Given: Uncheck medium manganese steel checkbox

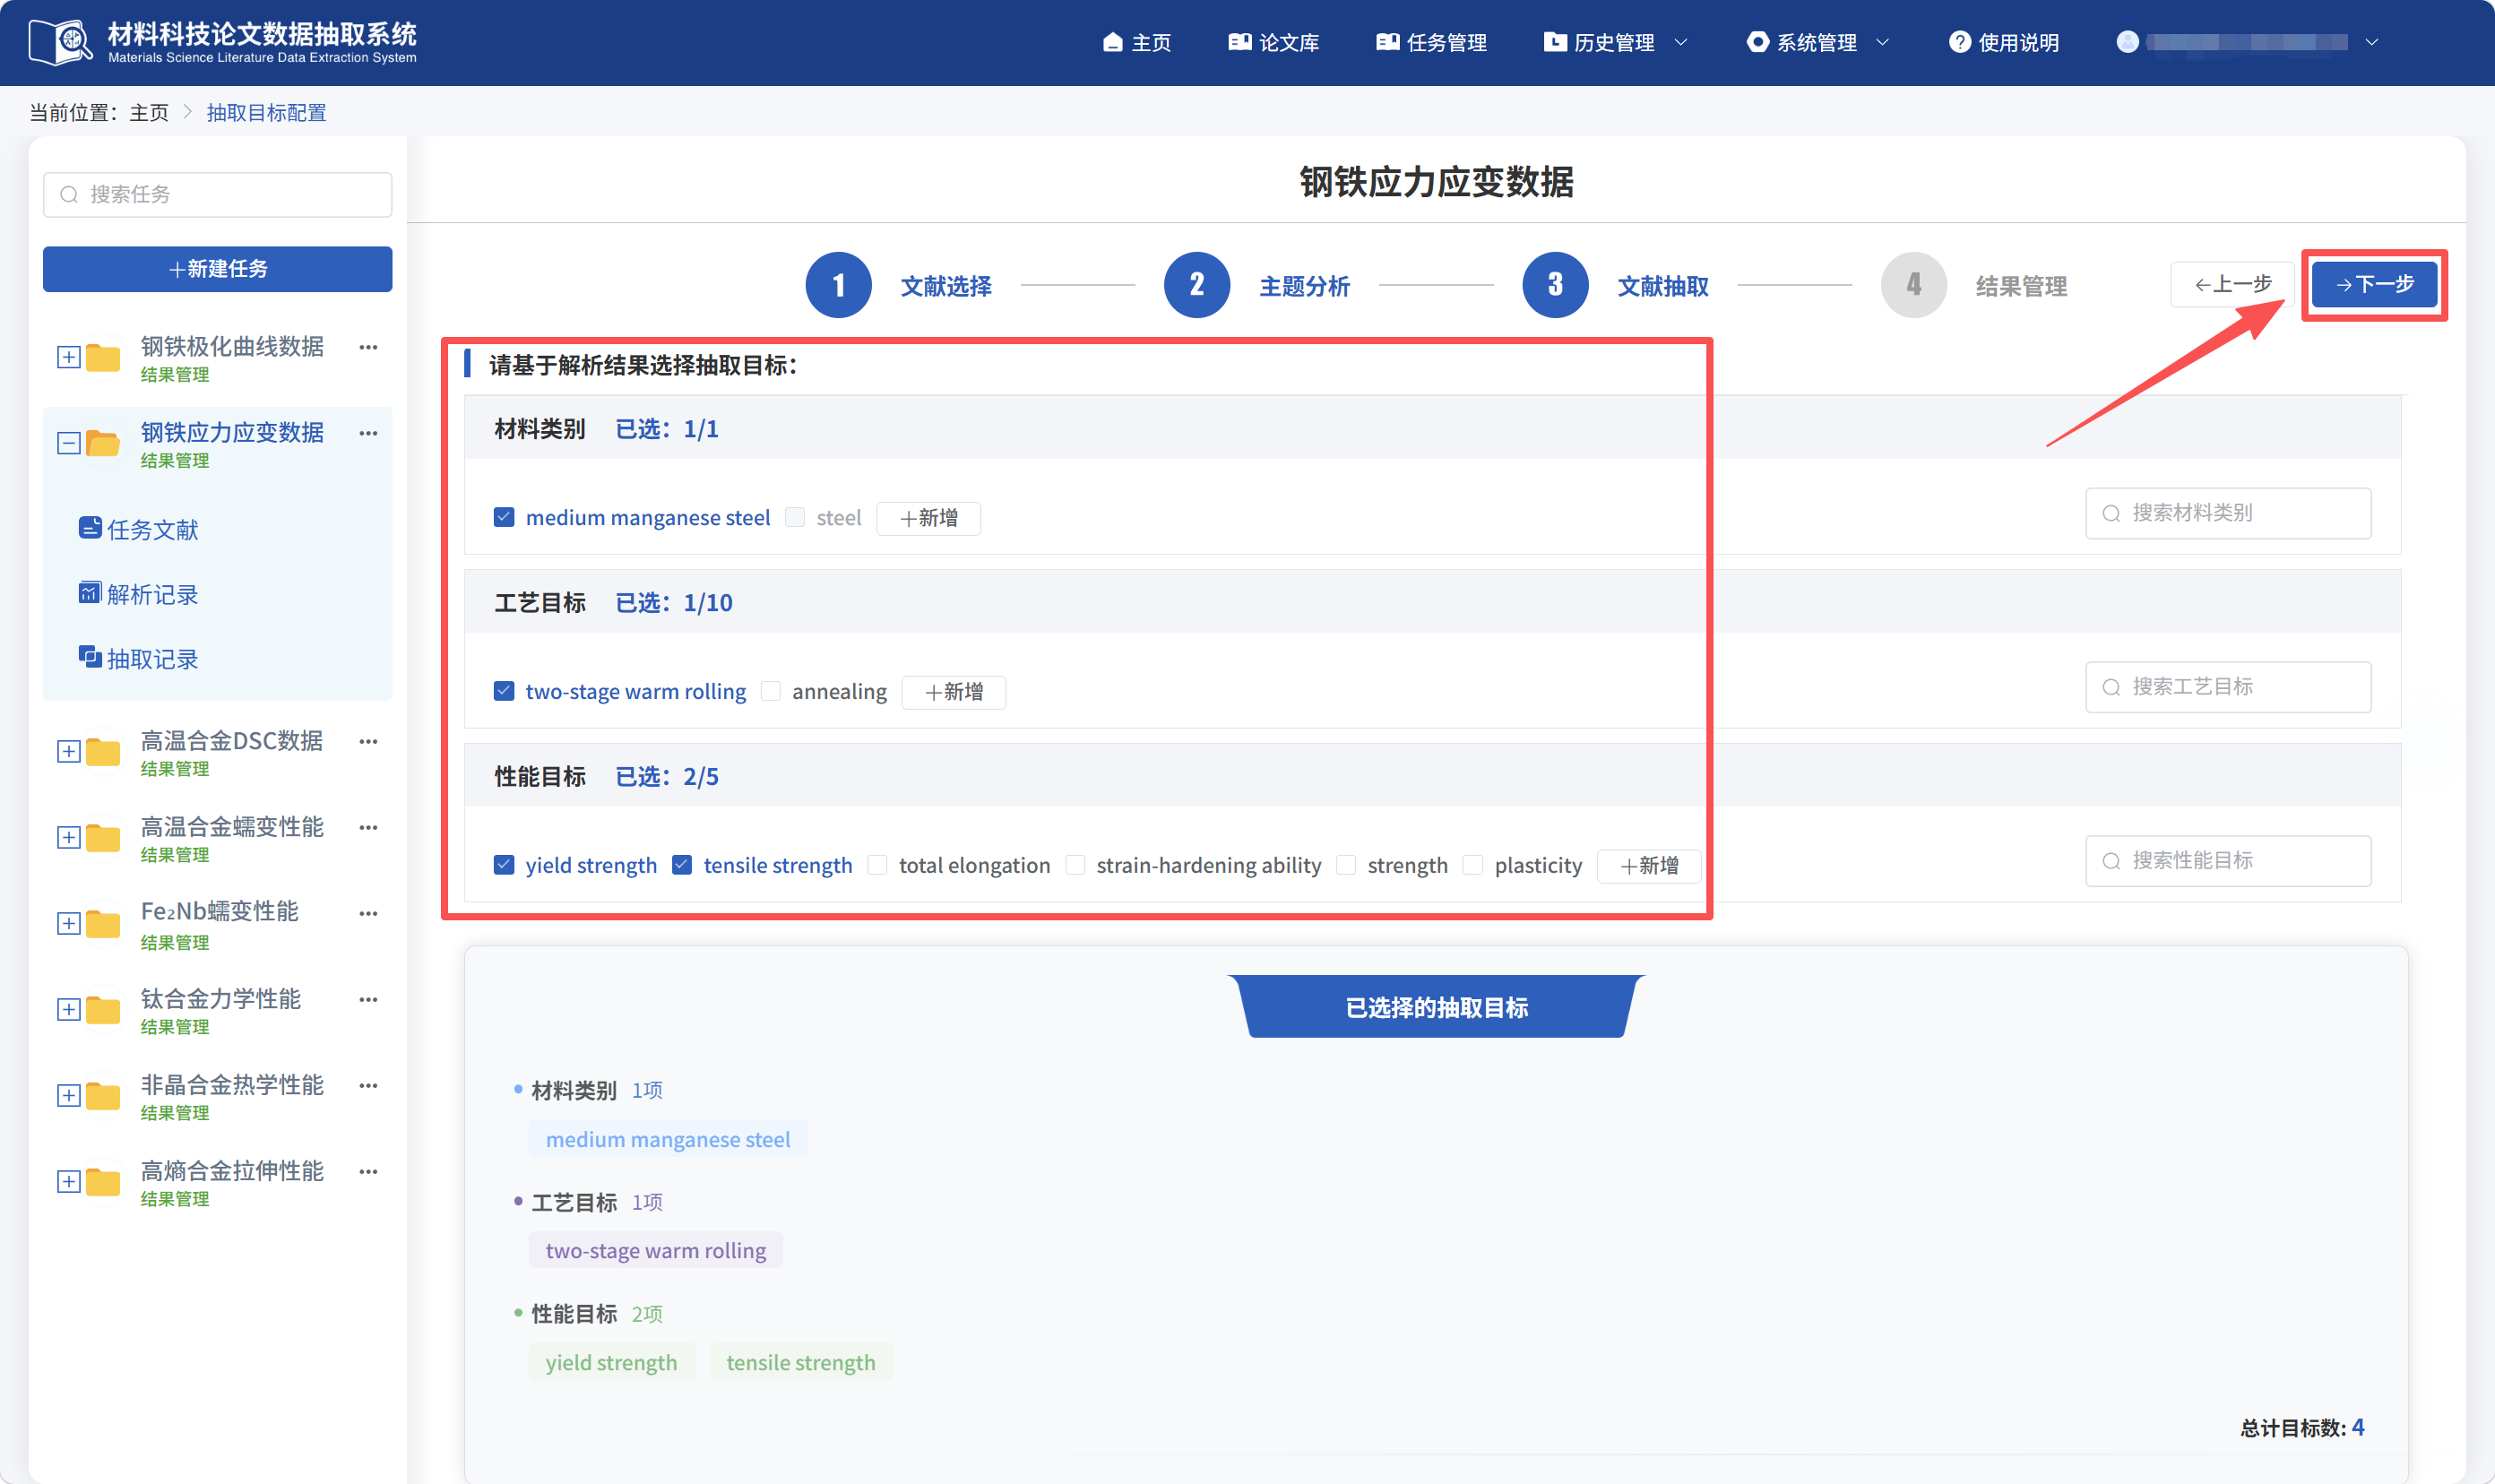Looking at the screenshot, I should pyautogui.click(x=504, y=517).
